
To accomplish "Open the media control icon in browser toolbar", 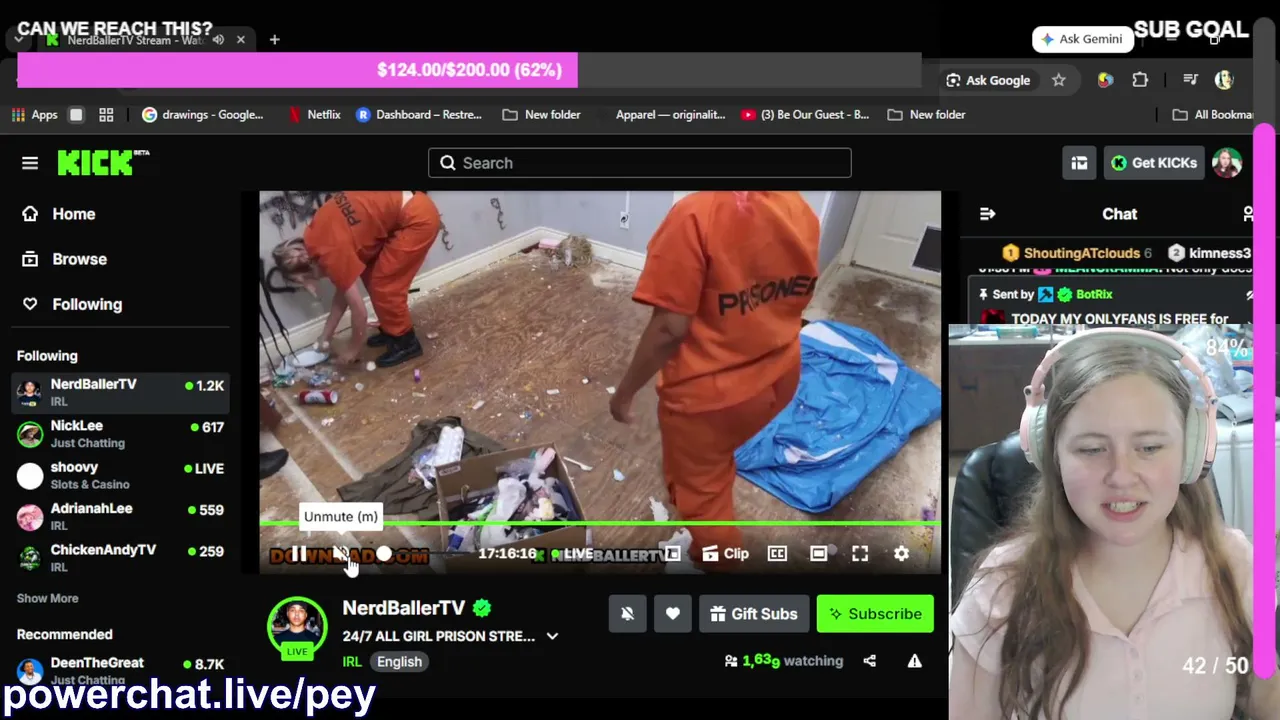I will pyautogui.click(x=1190, y=80).
